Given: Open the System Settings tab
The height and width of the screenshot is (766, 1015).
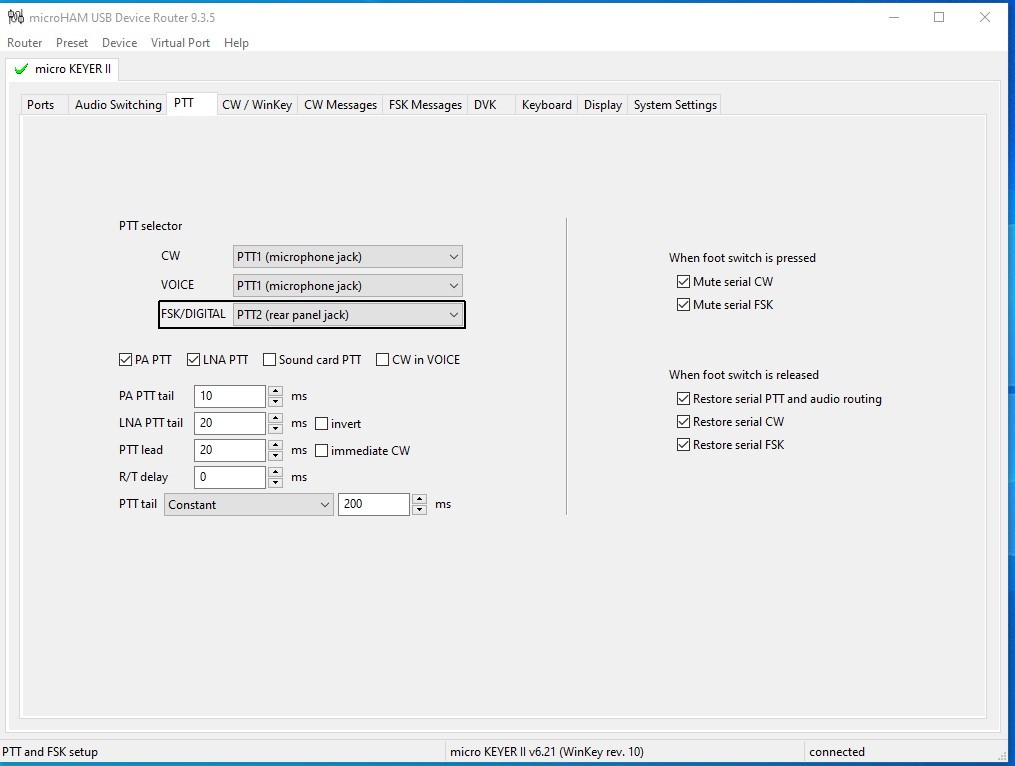Looking at the screenshot, I should coord(675,105).
